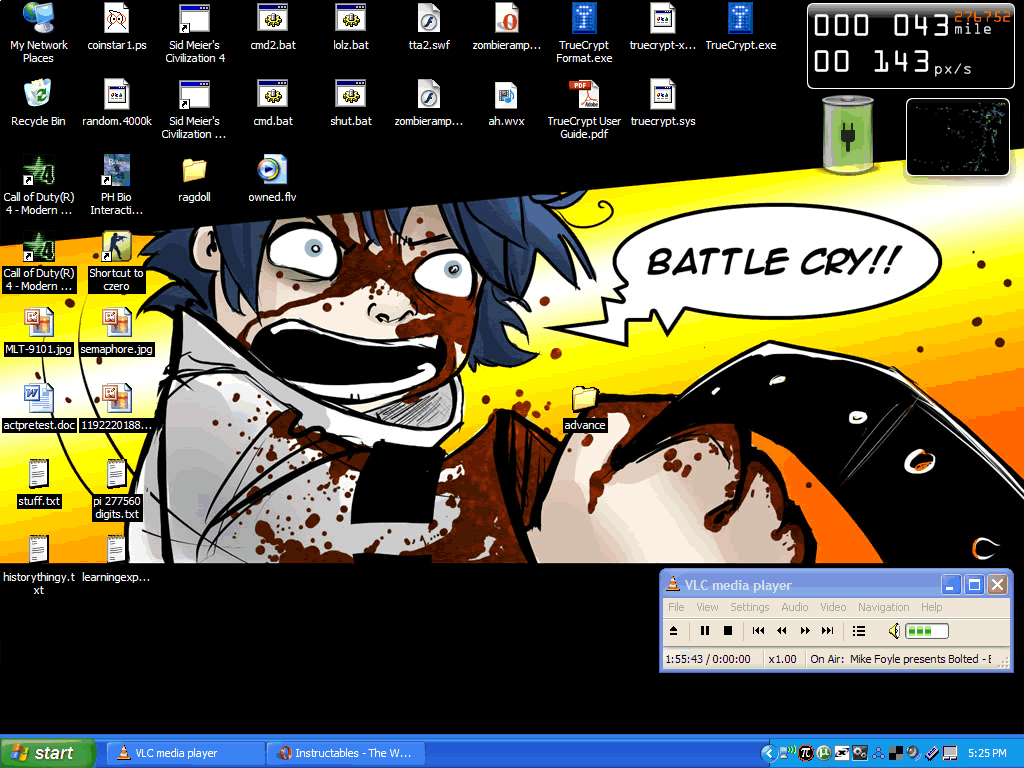Viewport: 1024px width, 768px height.
Task: Skip to next track in VLC
Action: (827, 631)
